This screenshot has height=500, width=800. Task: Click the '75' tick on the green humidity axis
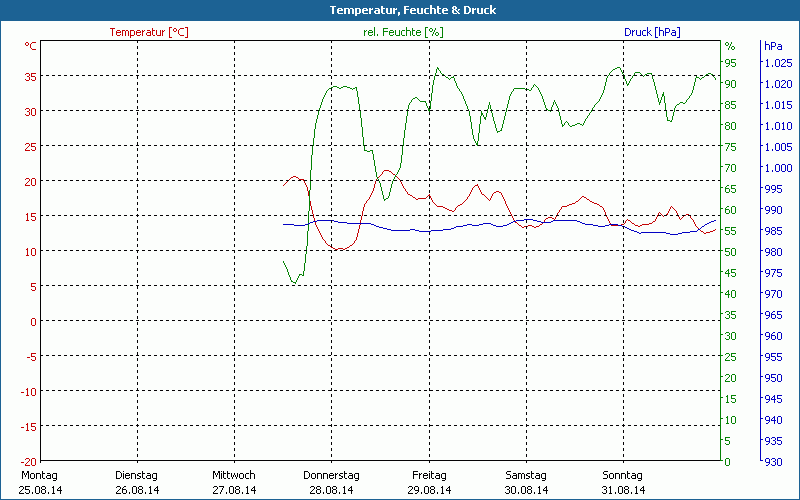point(731,147)
